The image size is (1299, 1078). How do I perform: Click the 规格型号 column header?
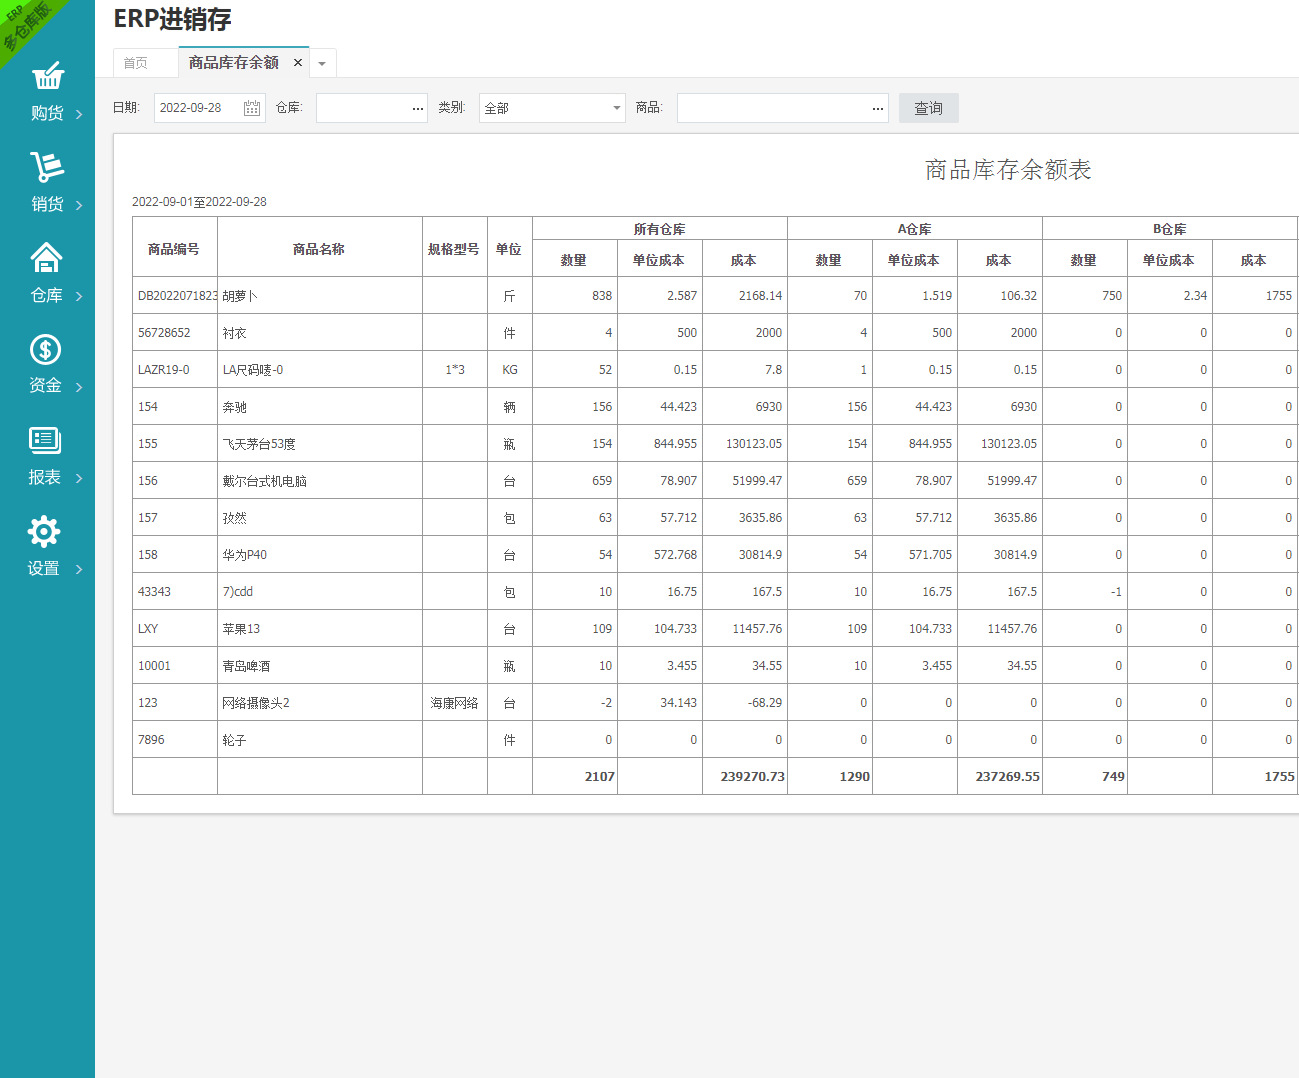(x=454, y=248)
